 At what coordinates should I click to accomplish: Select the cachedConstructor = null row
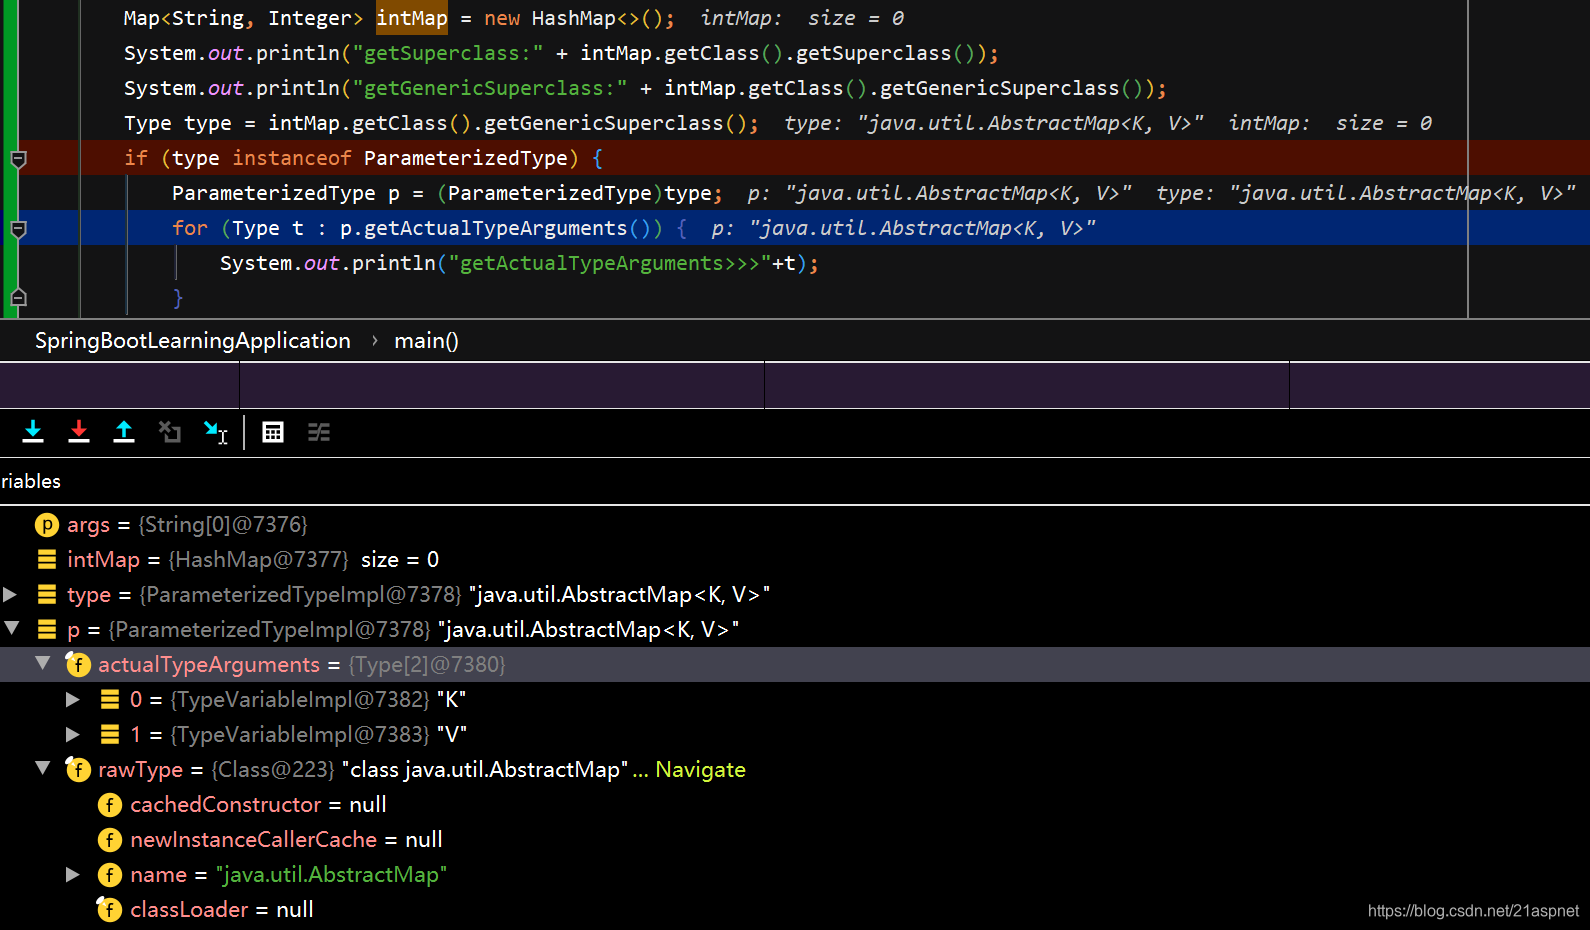(795, 805)
